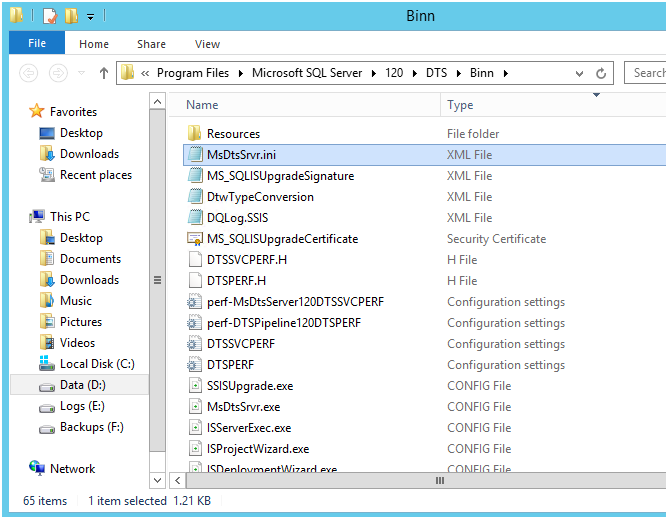Image resolution: width=666 pixels, height=519 pixels.
Task: Open the address bar history dropdown
Action: coord(579,73)
